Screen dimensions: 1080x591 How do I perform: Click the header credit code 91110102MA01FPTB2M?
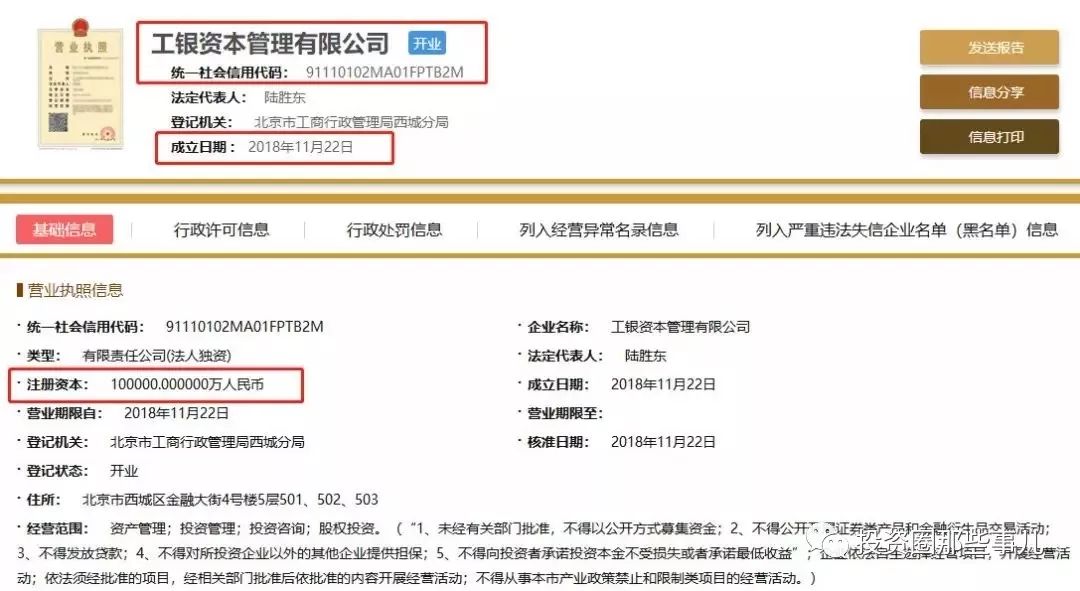pyautogui.click(x=384, y=72)
